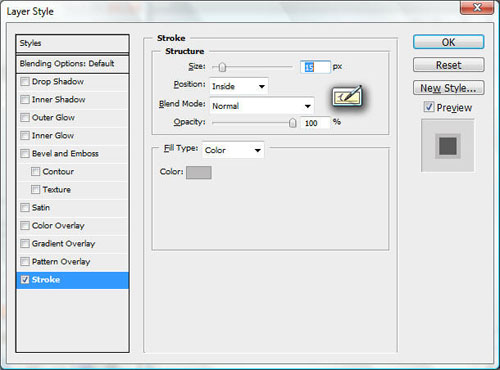Check the Texture checkbox

(35, 190)
